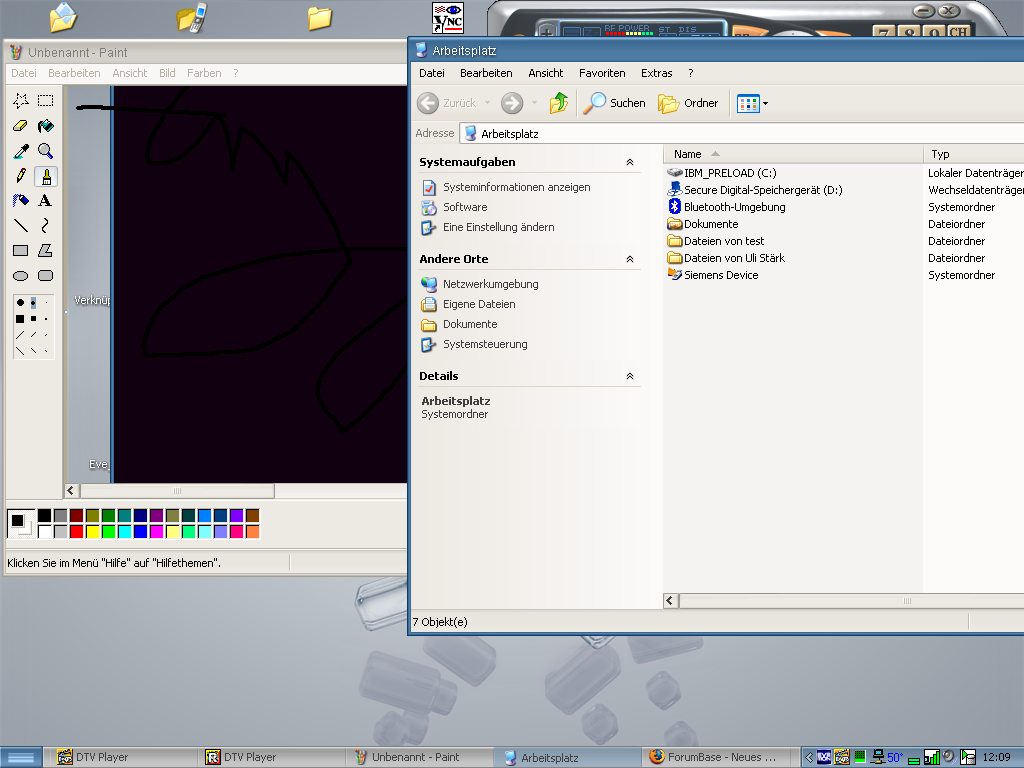This screenshot has width=1024, height=768.
Task: Click the Bluetooth-Umgebung item icon
Action: tap(675, 206)
